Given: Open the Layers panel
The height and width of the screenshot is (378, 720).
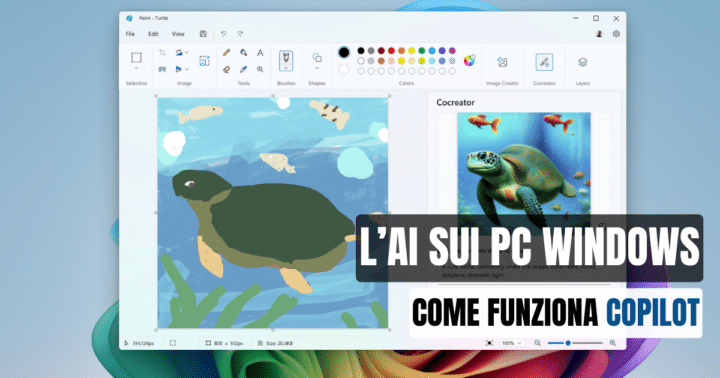Looking at the screenshot, I should [x=583, y=62].
